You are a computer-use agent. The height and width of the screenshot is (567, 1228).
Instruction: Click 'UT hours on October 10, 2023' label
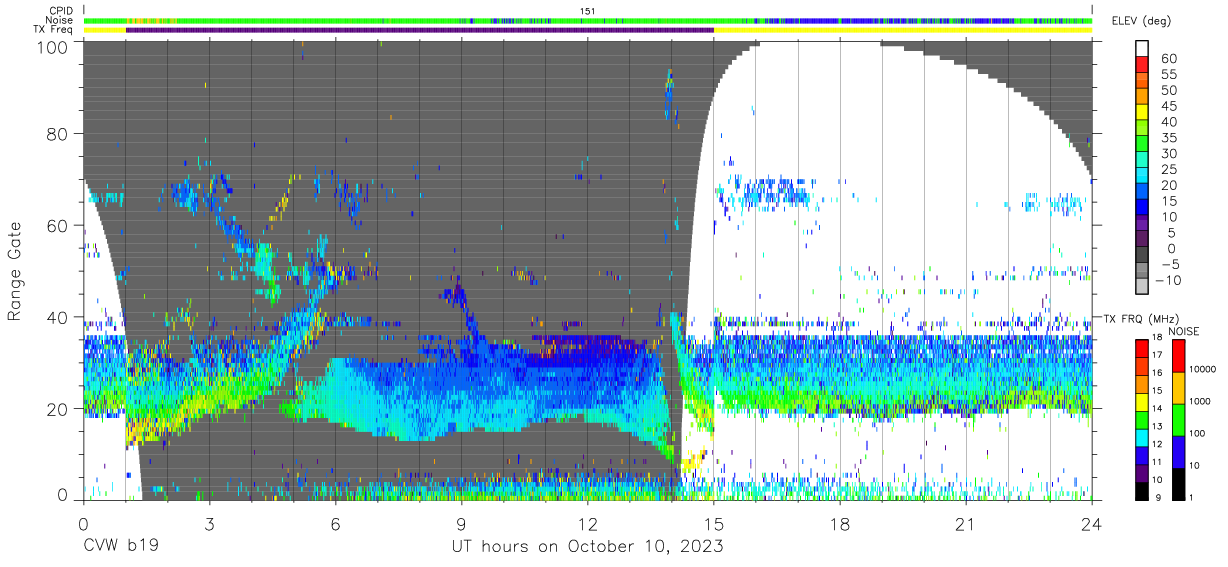tap(588, 547)
